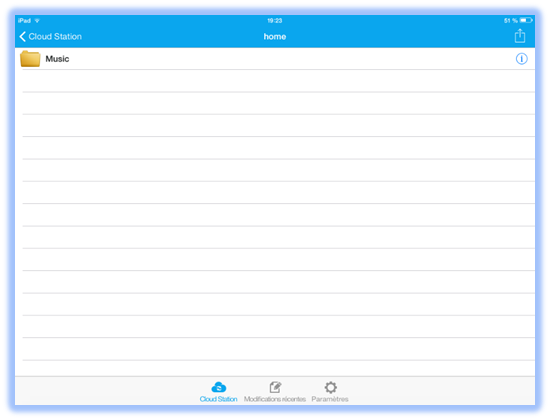Image resolution: width=550 pixels, height=420 pixels.
Task: Select the Cloud Station bottom tab label
Action: [x=219, y=399]
